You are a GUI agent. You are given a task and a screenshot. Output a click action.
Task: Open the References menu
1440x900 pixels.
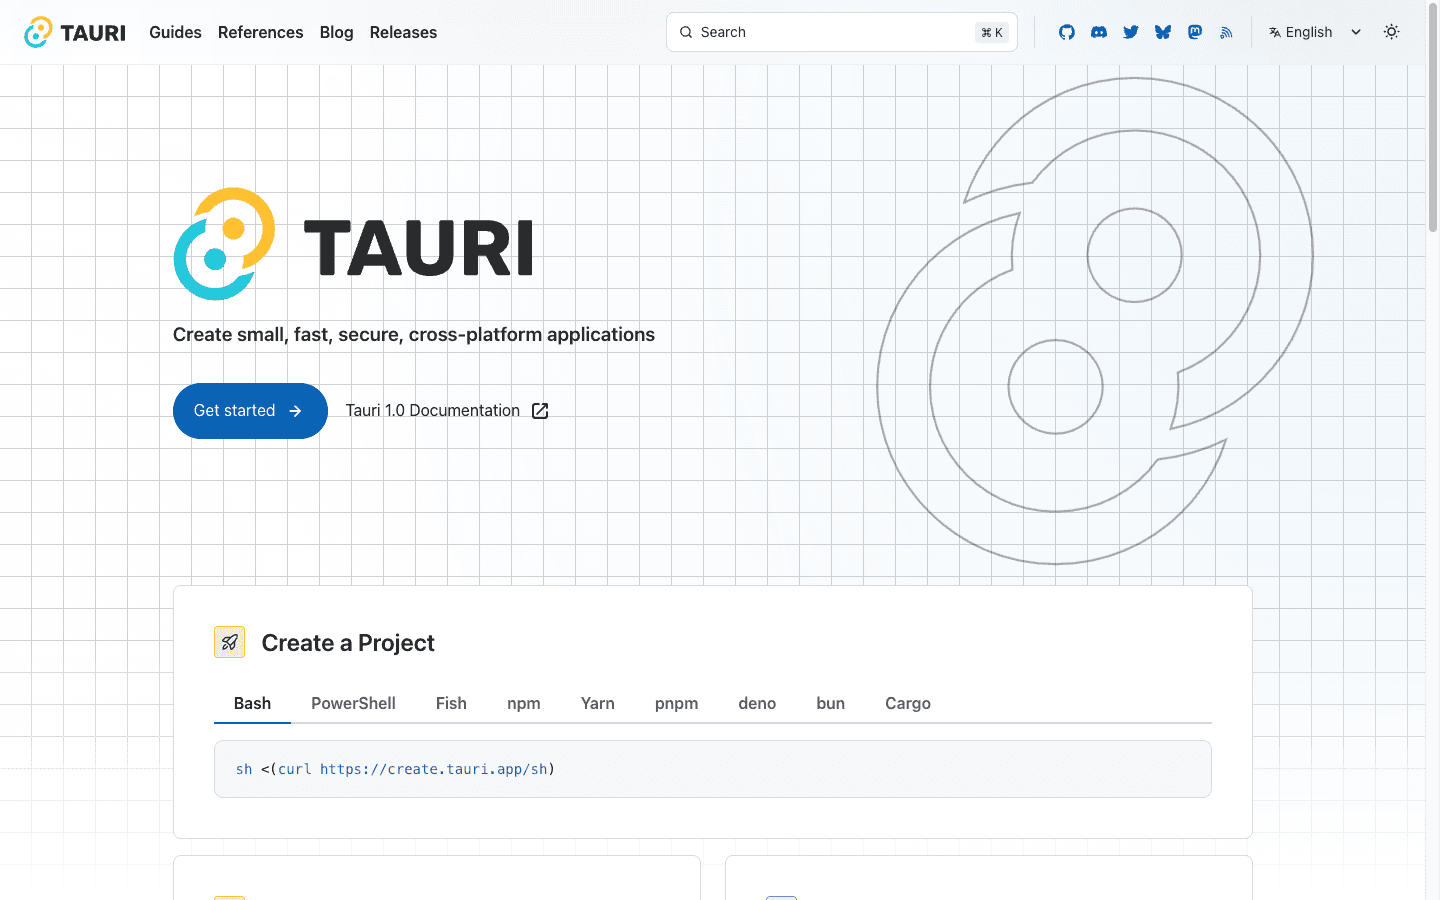[x=260, y=32]
